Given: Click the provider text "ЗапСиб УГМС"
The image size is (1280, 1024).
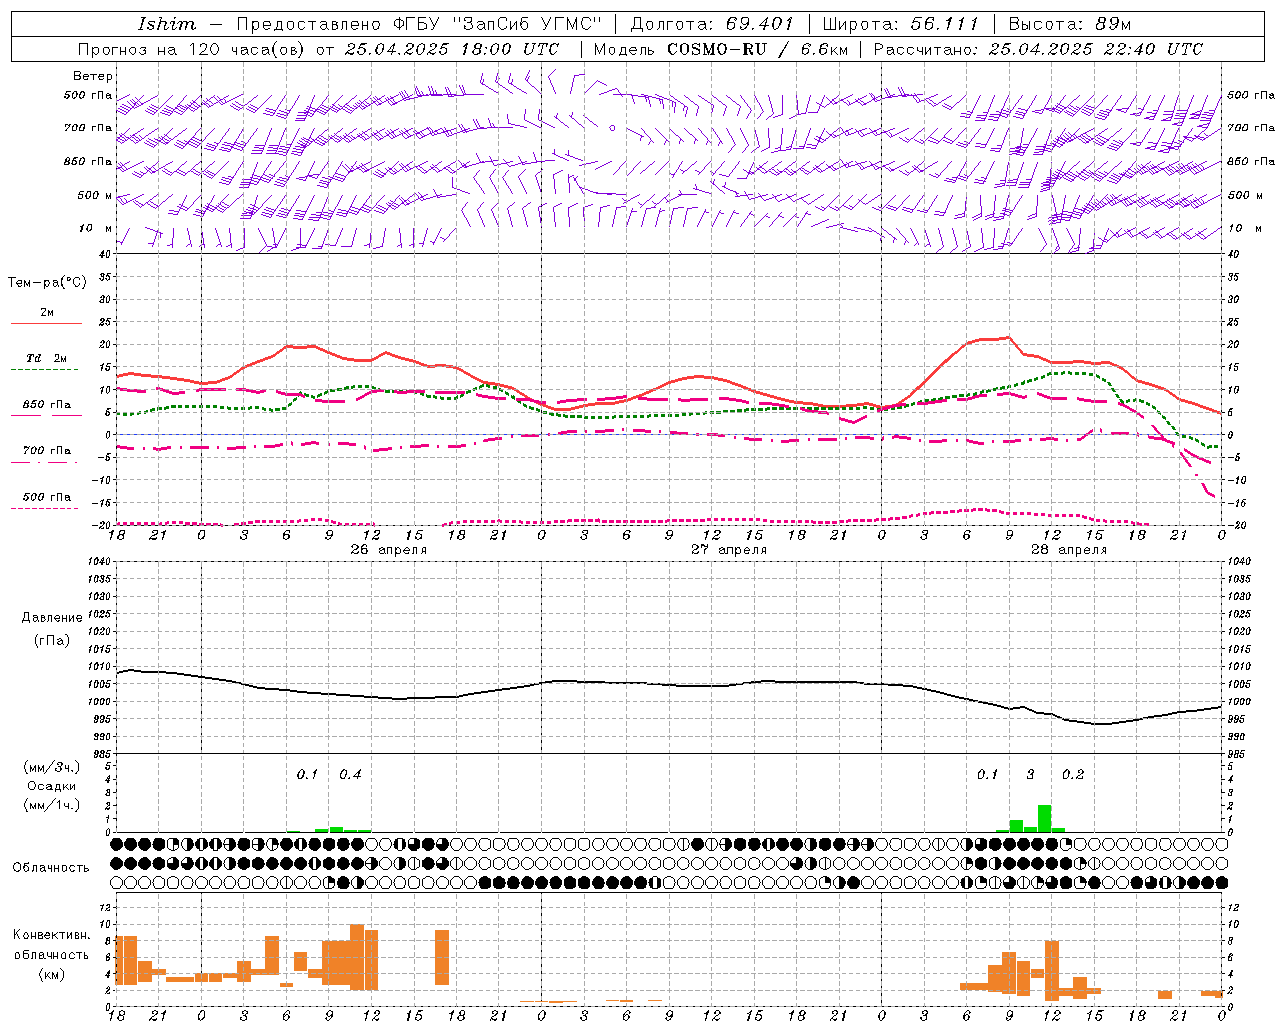Looking at the screenshot, I should (x=528, y=24).
